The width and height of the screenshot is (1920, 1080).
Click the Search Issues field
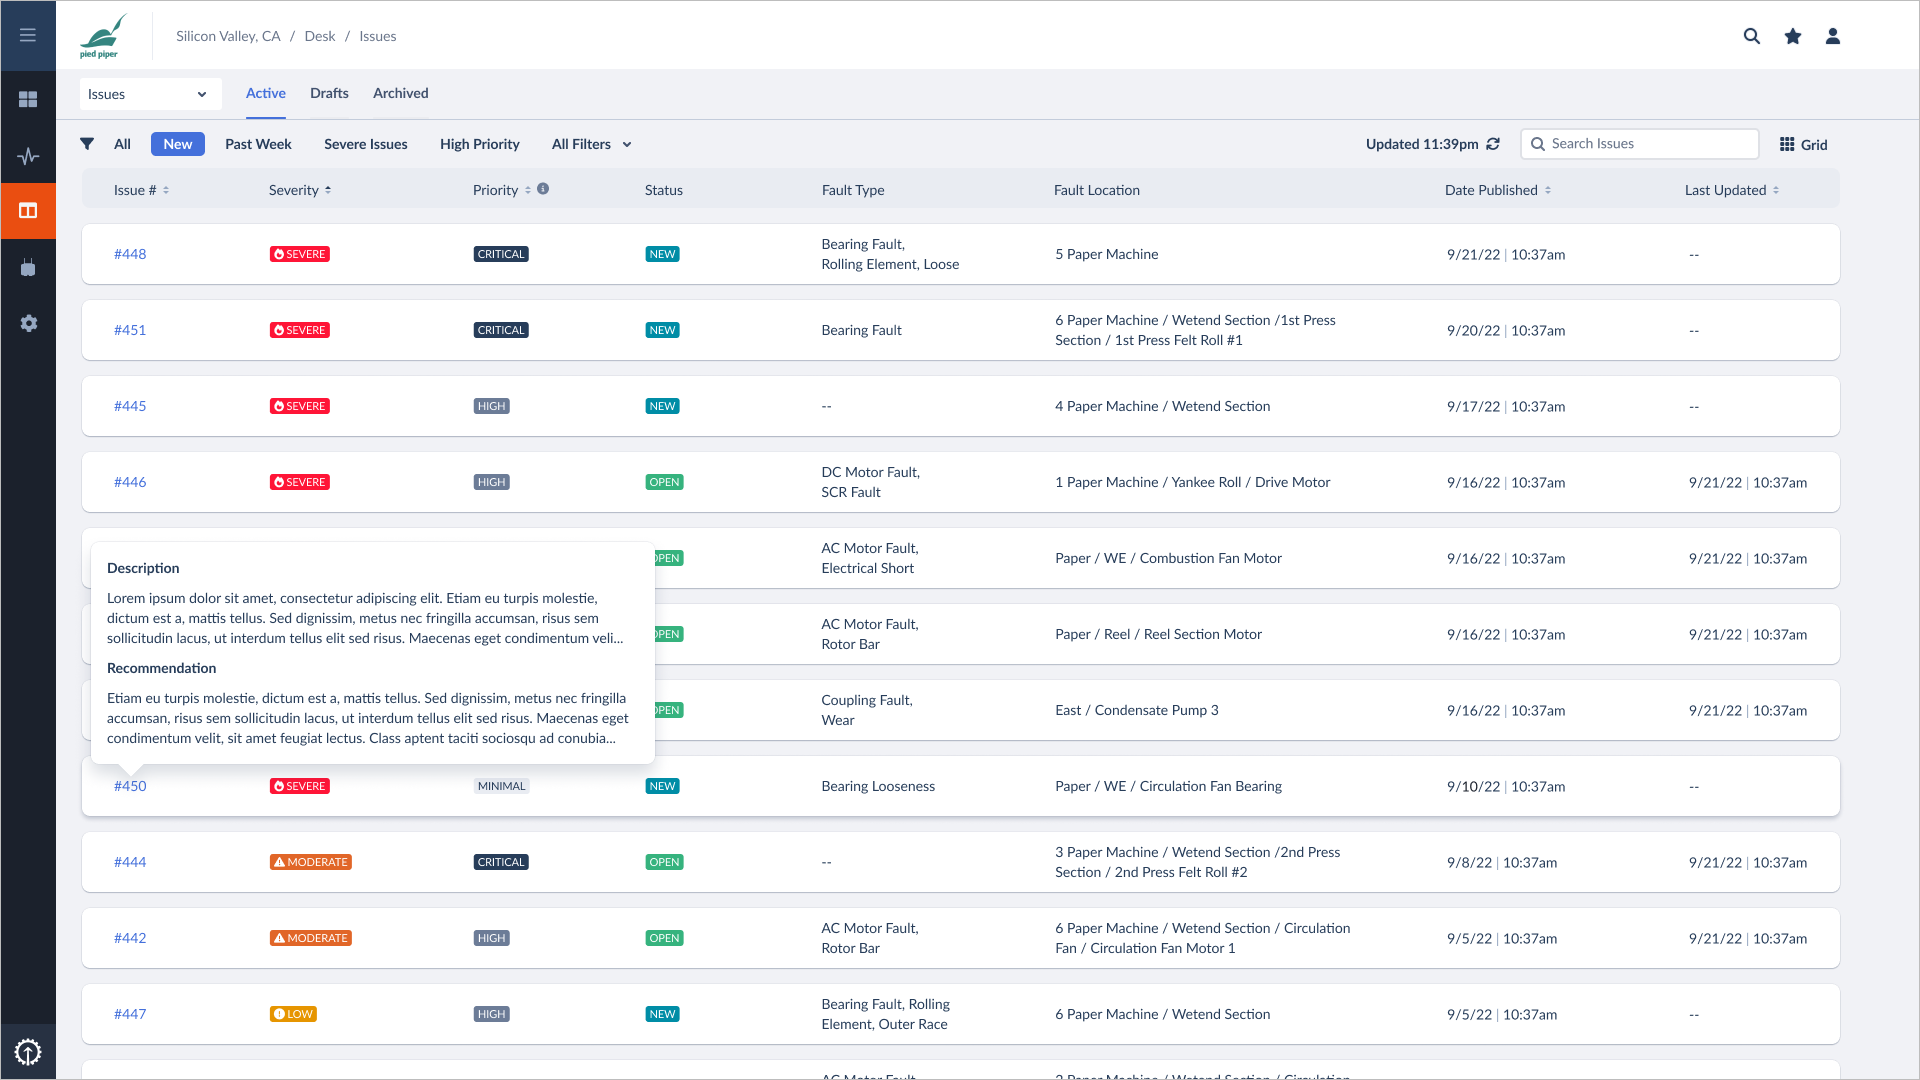1640,144
